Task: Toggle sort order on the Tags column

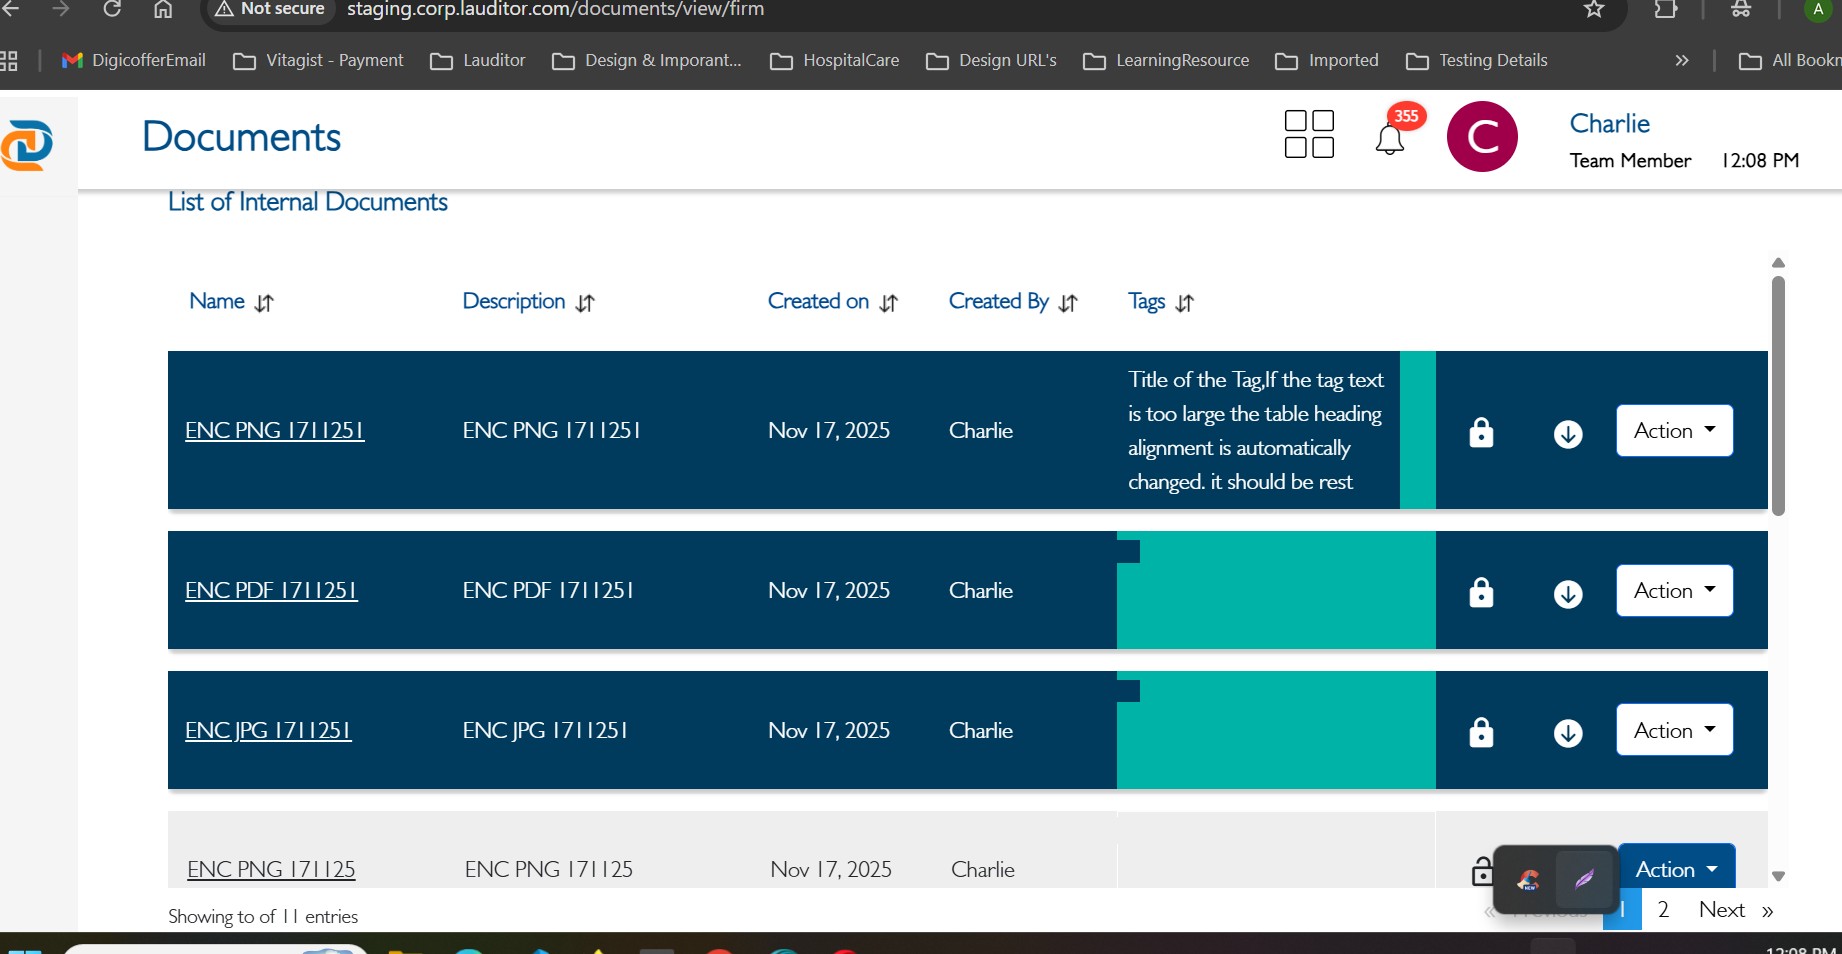Action: [1185, 302]
